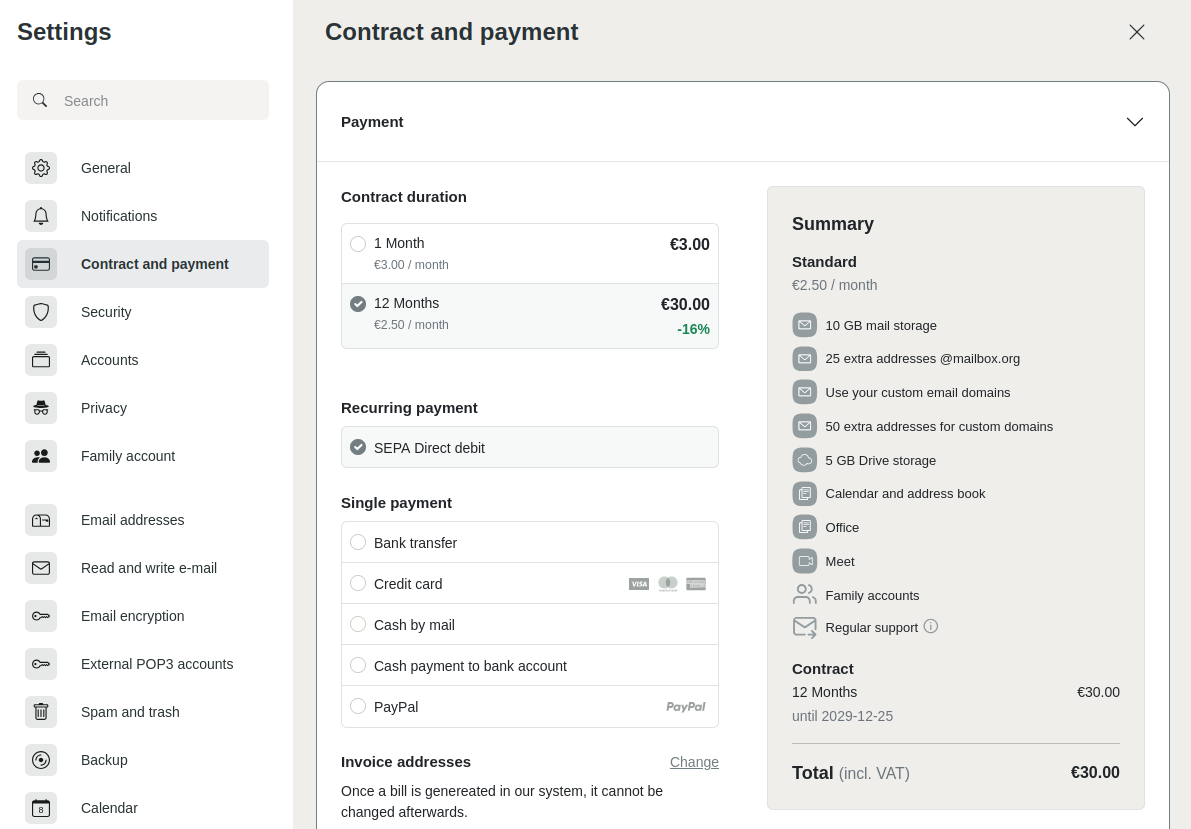
Task: Open the Family account settings
Action: click(128, 456)
